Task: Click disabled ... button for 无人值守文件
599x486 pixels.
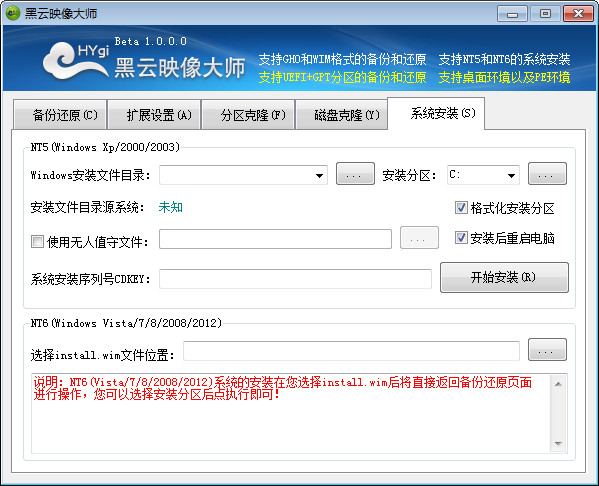Action: 419,238
